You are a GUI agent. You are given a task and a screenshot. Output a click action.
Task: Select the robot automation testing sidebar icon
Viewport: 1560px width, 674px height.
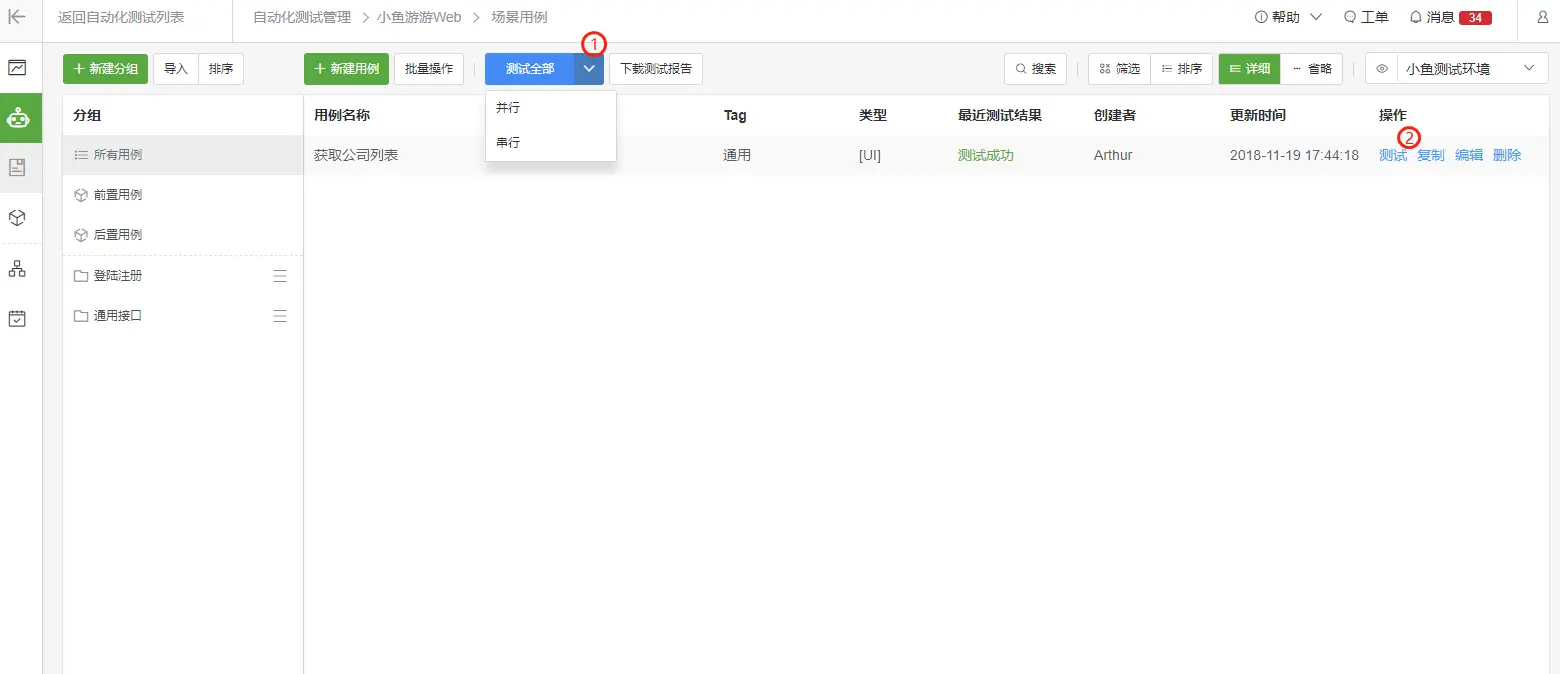point(20,117)
